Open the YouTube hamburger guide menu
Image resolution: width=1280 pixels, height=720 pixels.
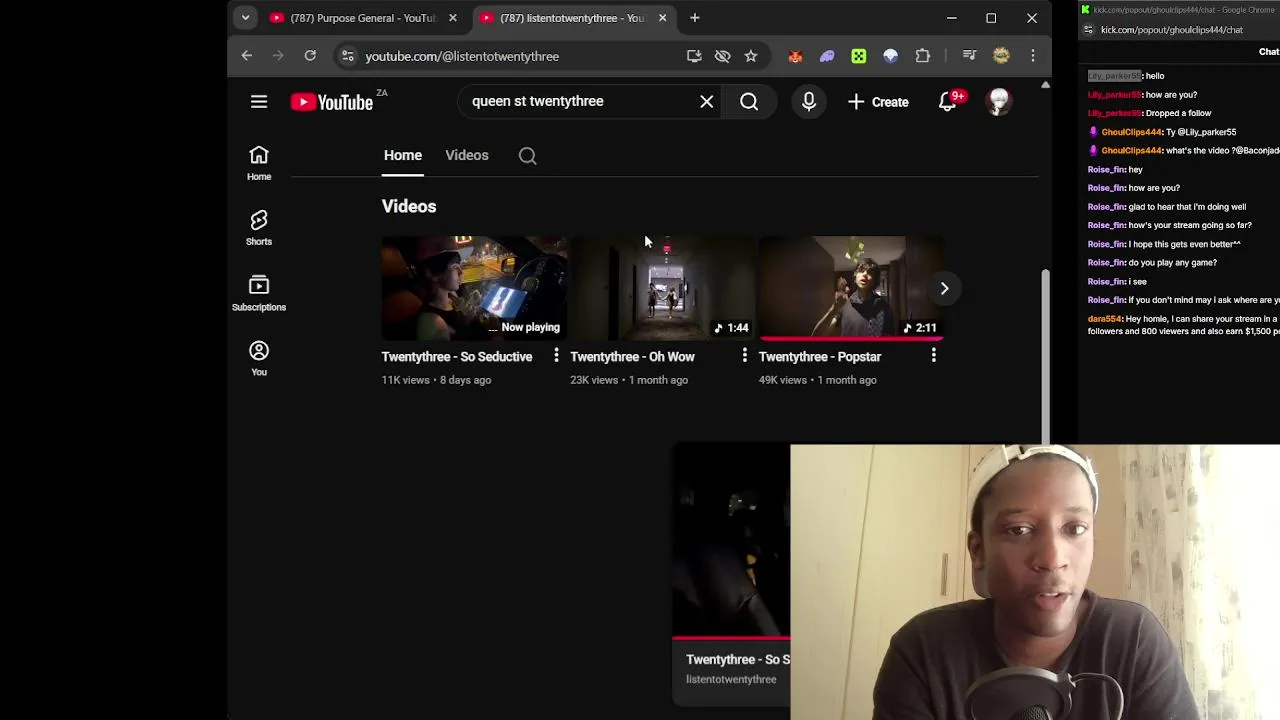[x=259, y=101]
